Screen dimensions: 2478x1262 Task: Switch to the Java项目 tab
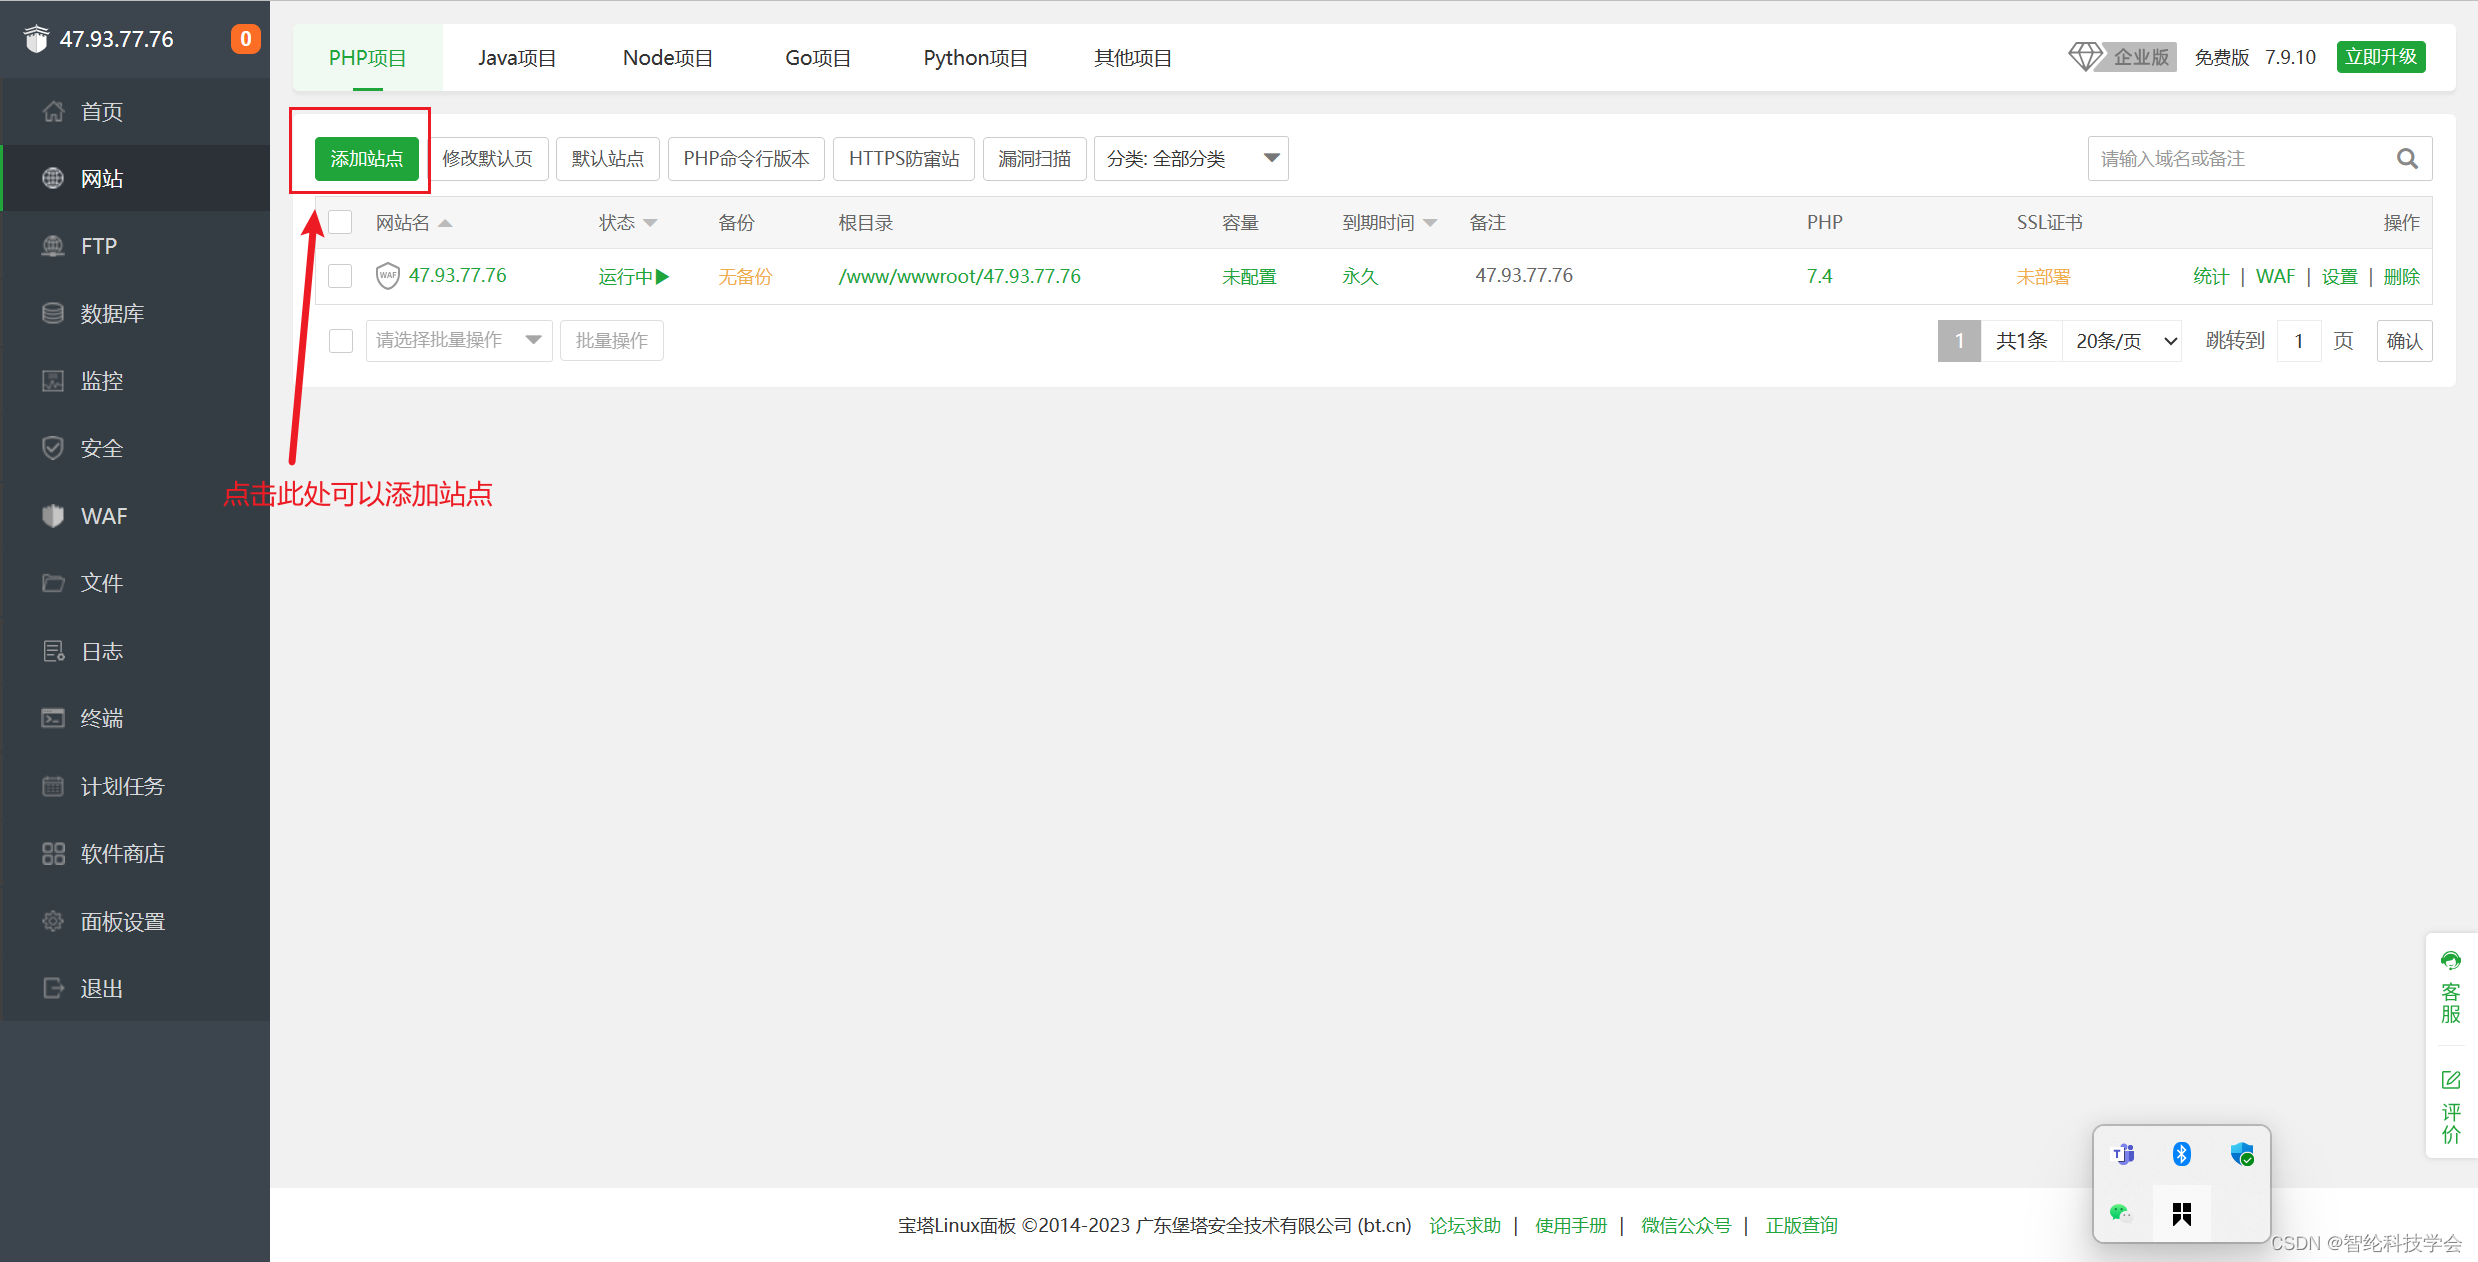[516, 58]
